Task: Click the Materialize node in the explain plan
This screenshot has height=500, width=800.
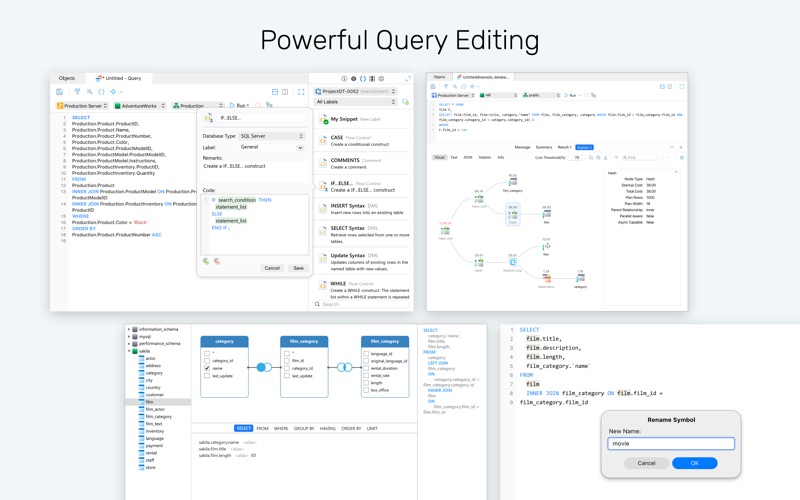Action: (546, 278)
